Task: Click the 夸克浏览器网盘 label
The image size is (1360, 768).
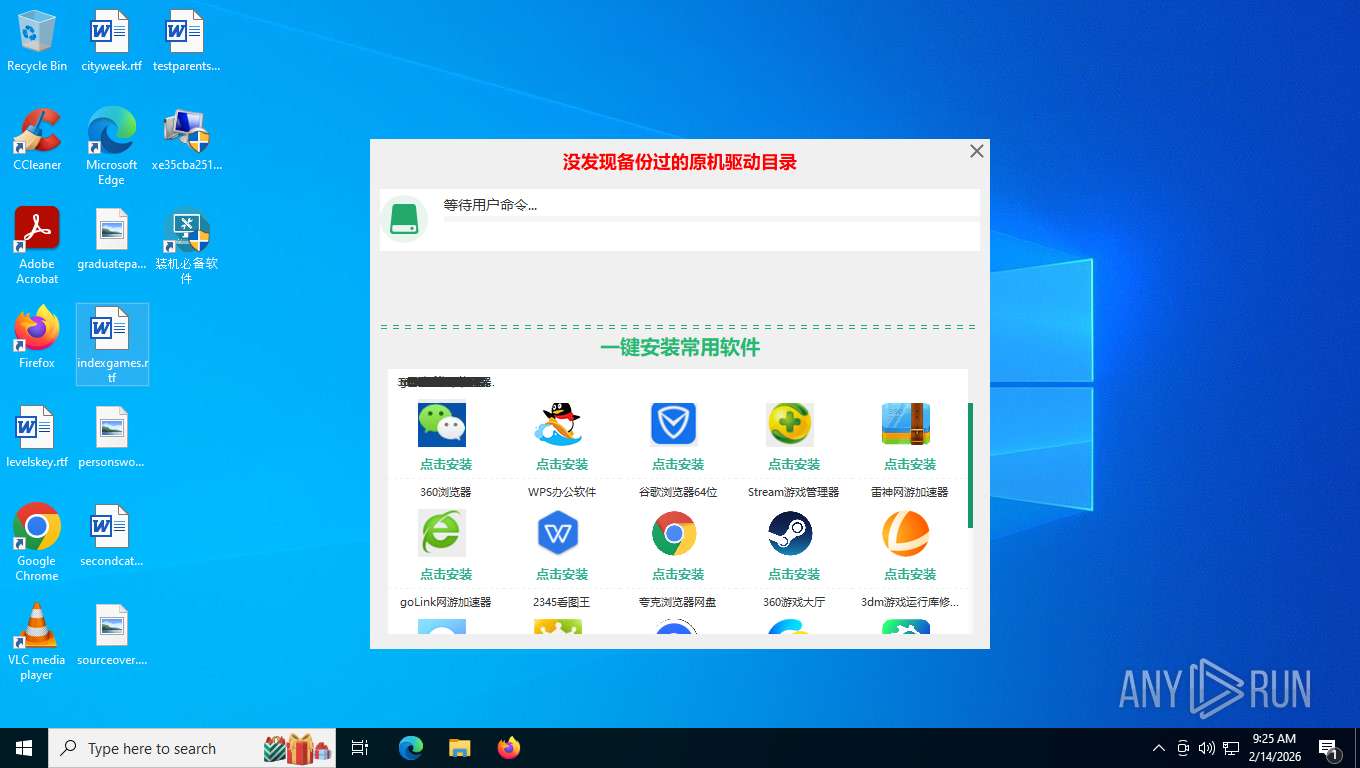Action: pos(678,602)
